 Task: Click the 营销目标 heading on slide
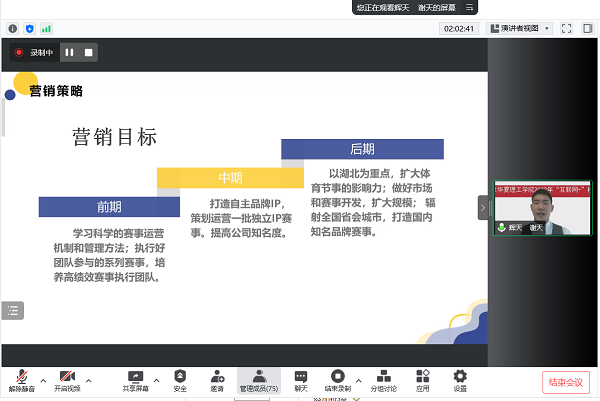pos(115,137)
